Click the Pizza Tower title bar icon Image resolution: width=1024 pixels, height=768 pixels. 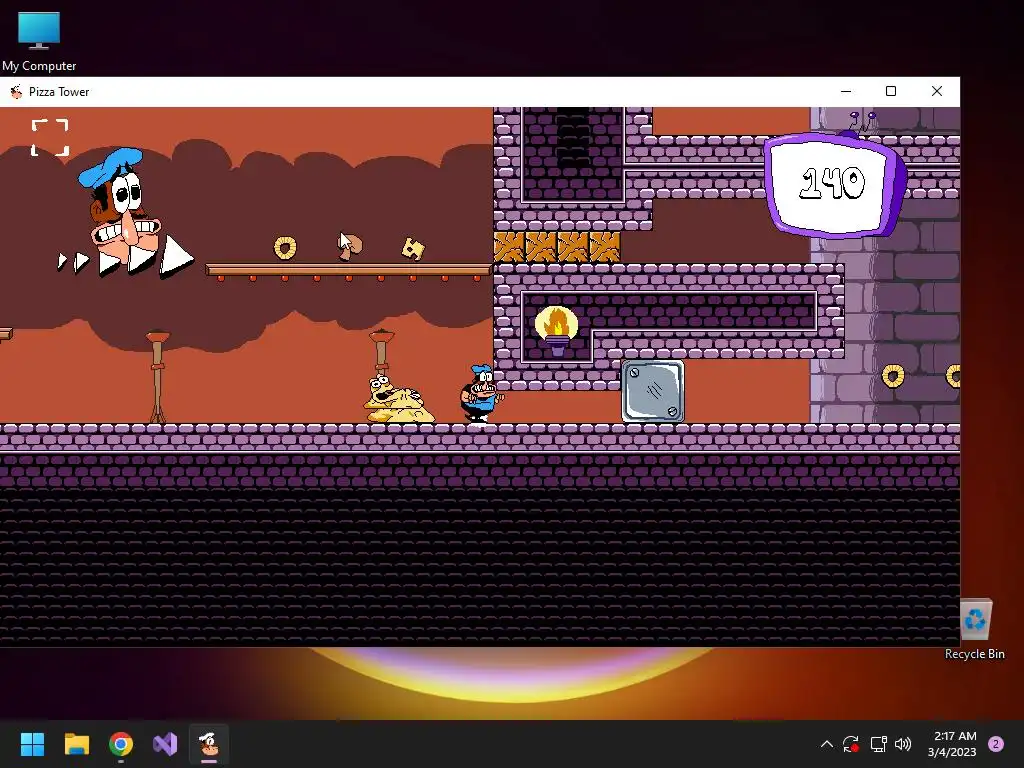[16, 92]
